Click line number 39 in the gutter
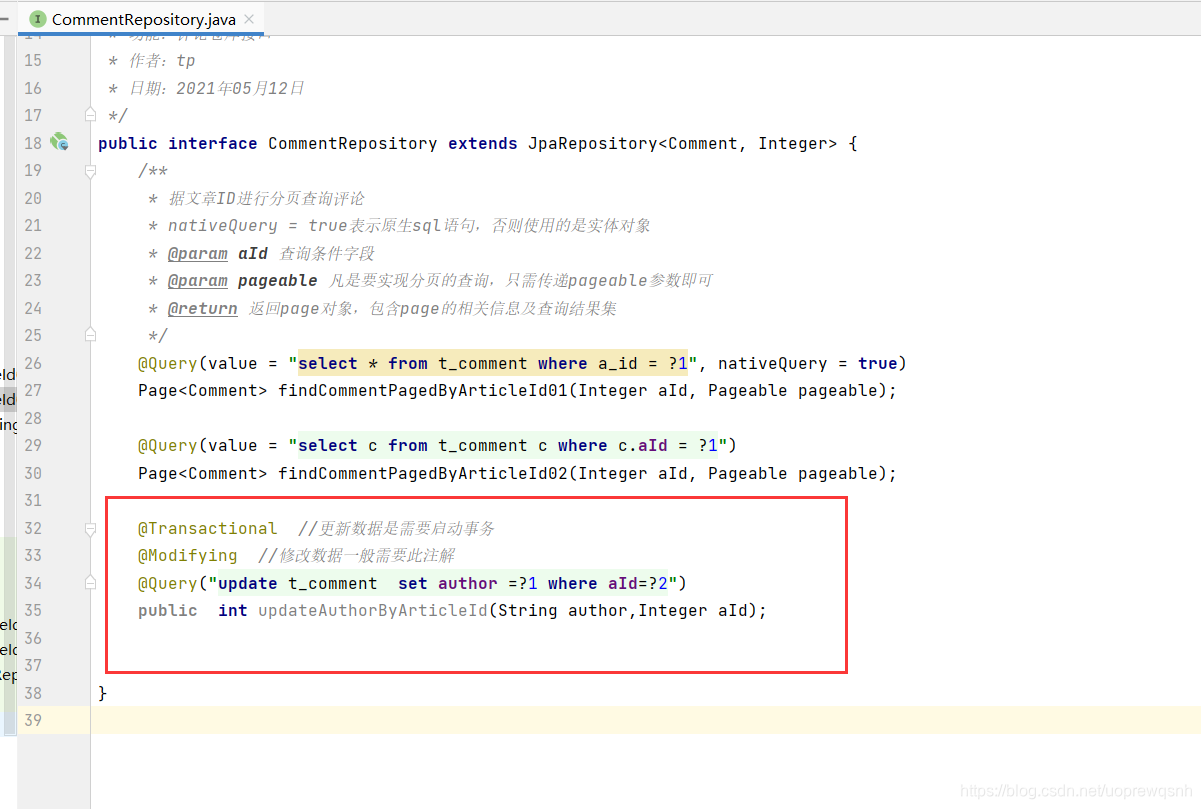The height and width of the screenshot is (809, 1201). click(x=33, y=720)
